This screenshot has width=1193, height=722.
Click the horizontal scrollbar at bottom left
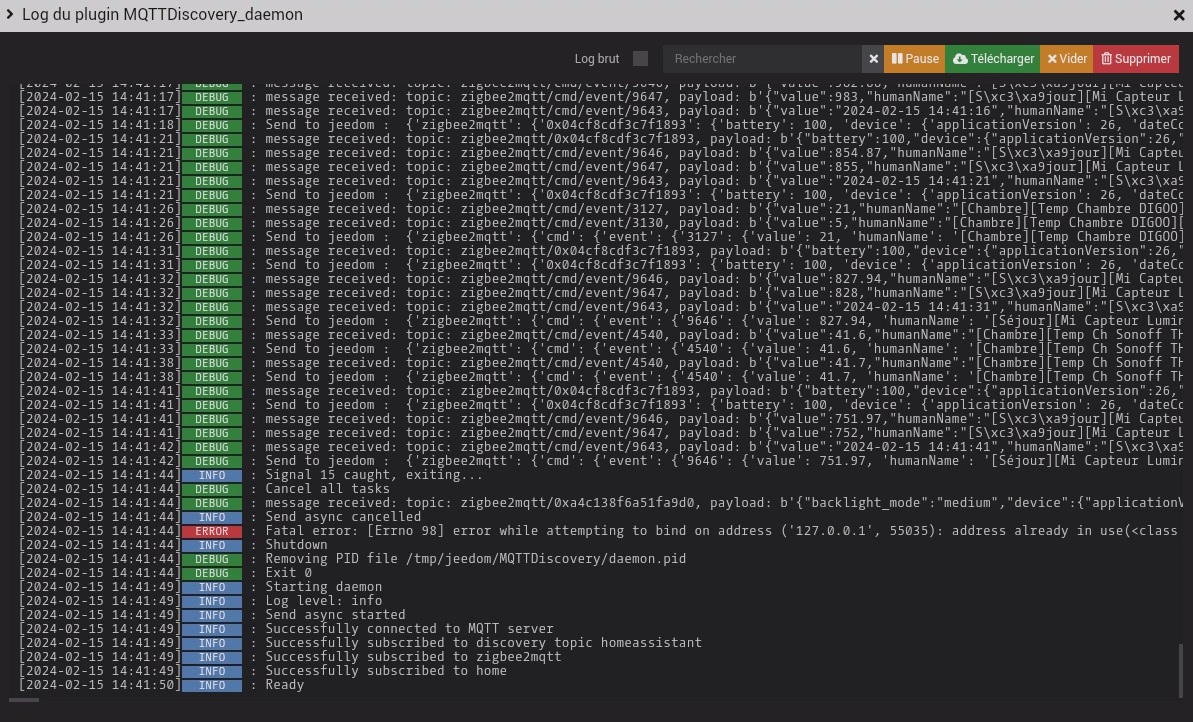(x=23, y=700)
